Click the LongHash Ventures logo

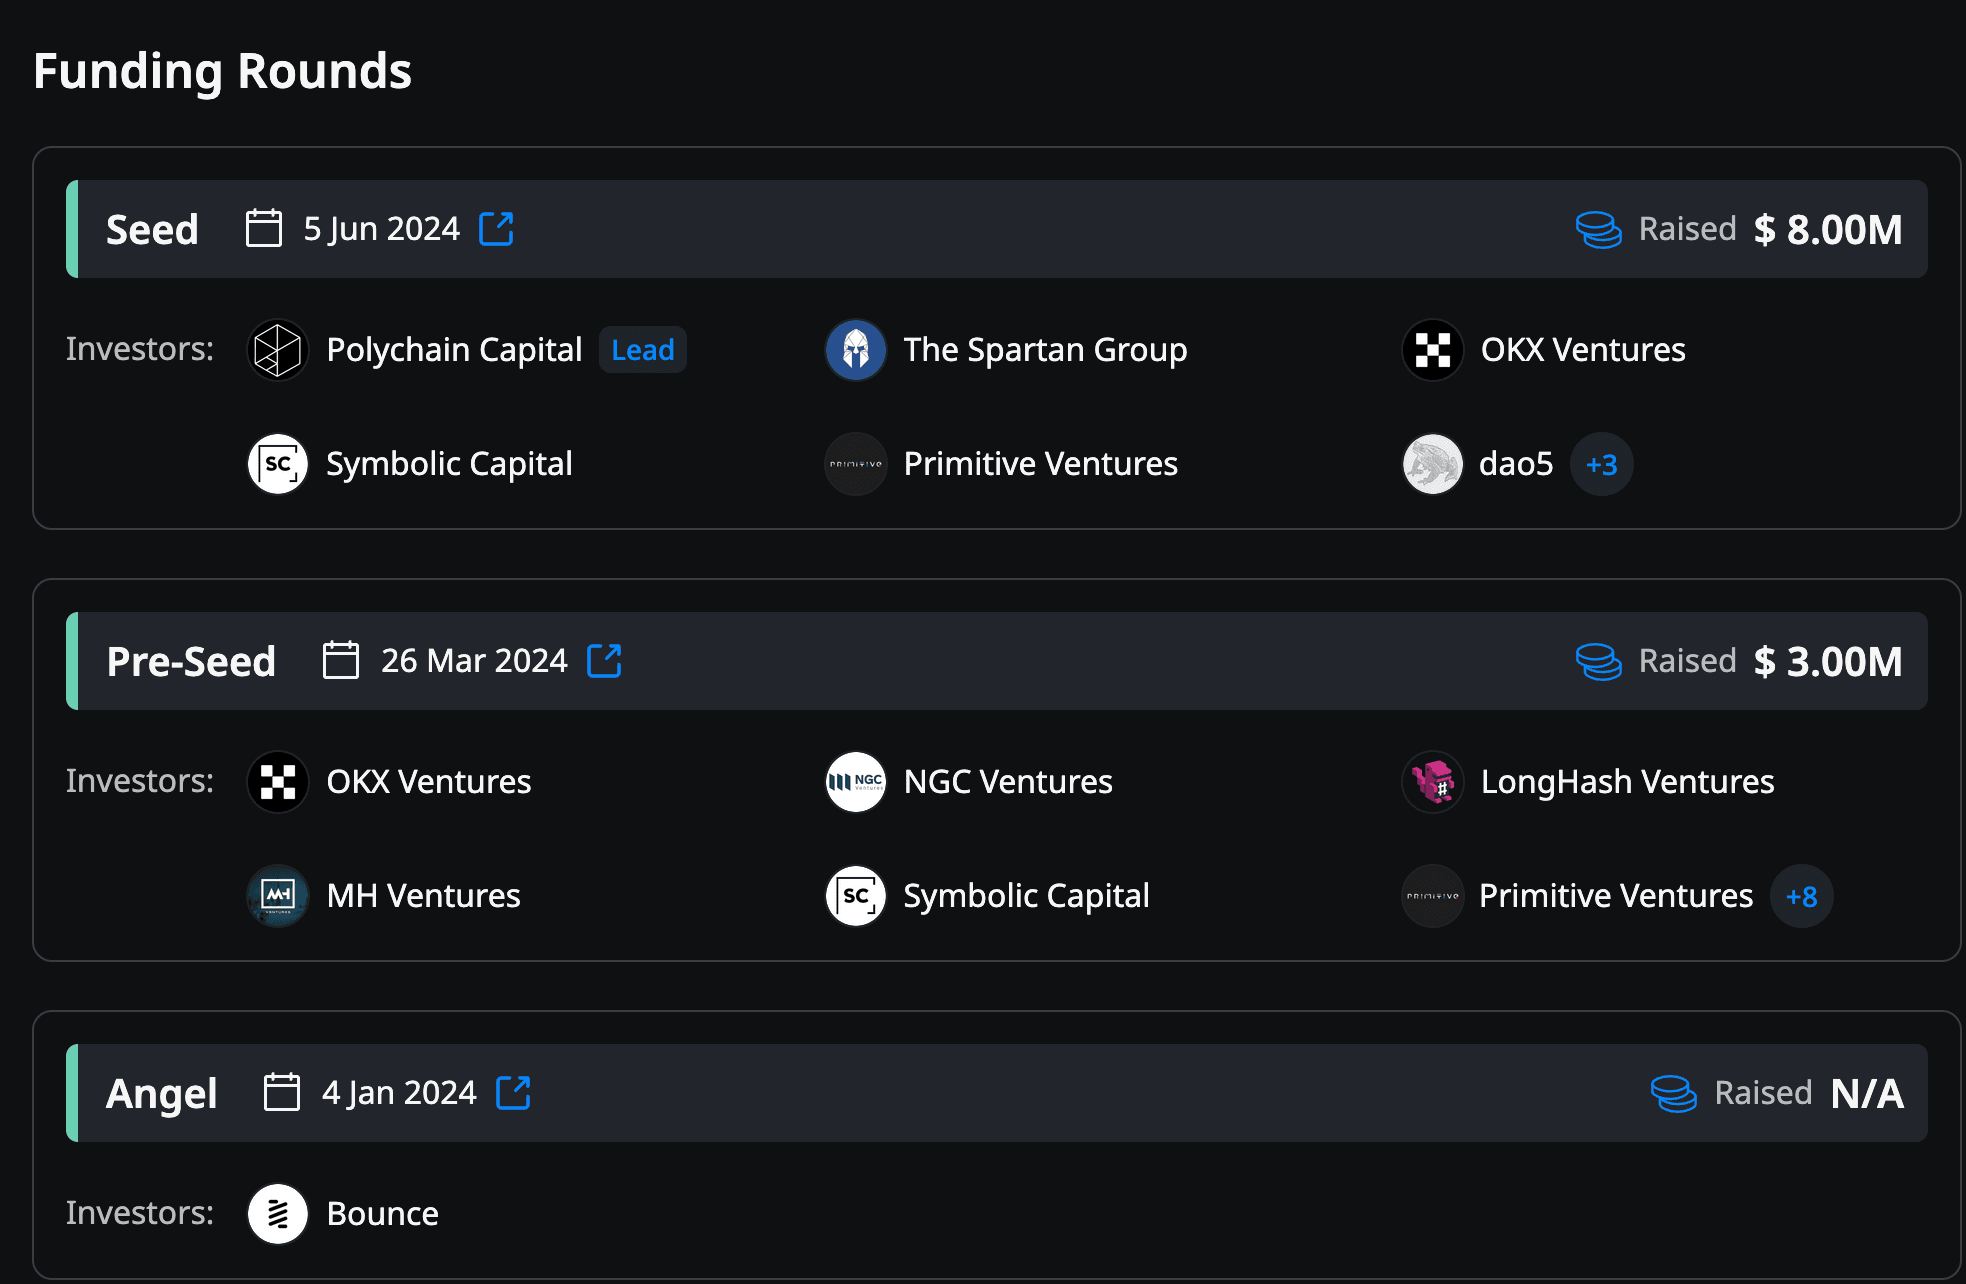pyautogui.click(x=1433, y=782)
